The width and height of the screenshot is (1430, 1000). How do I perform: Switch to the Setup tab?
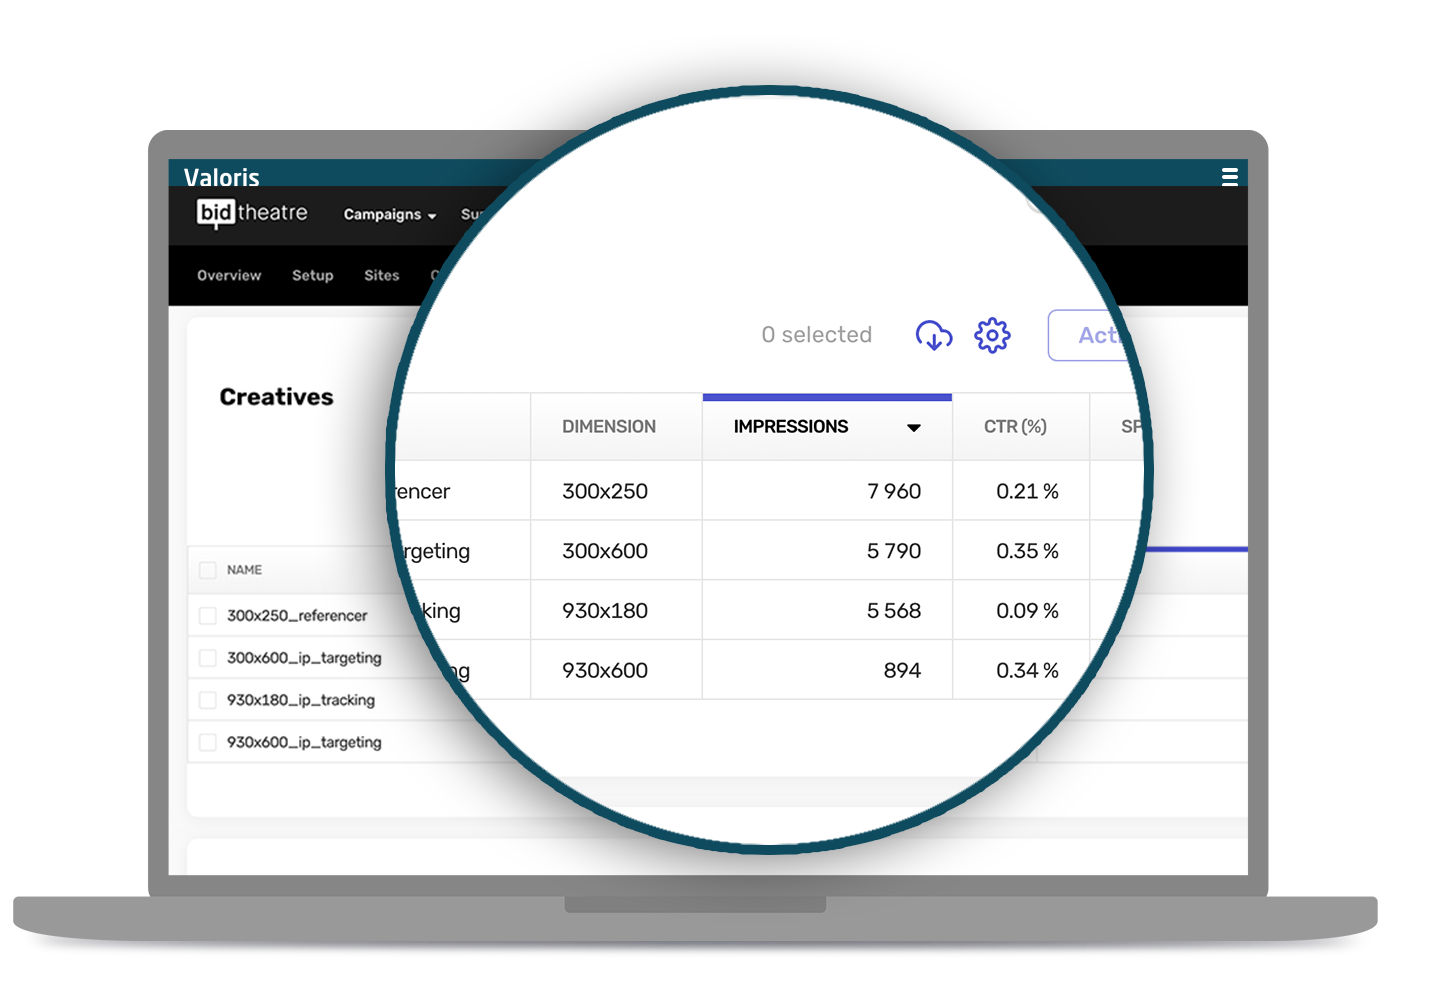click(x=313, y=275)
